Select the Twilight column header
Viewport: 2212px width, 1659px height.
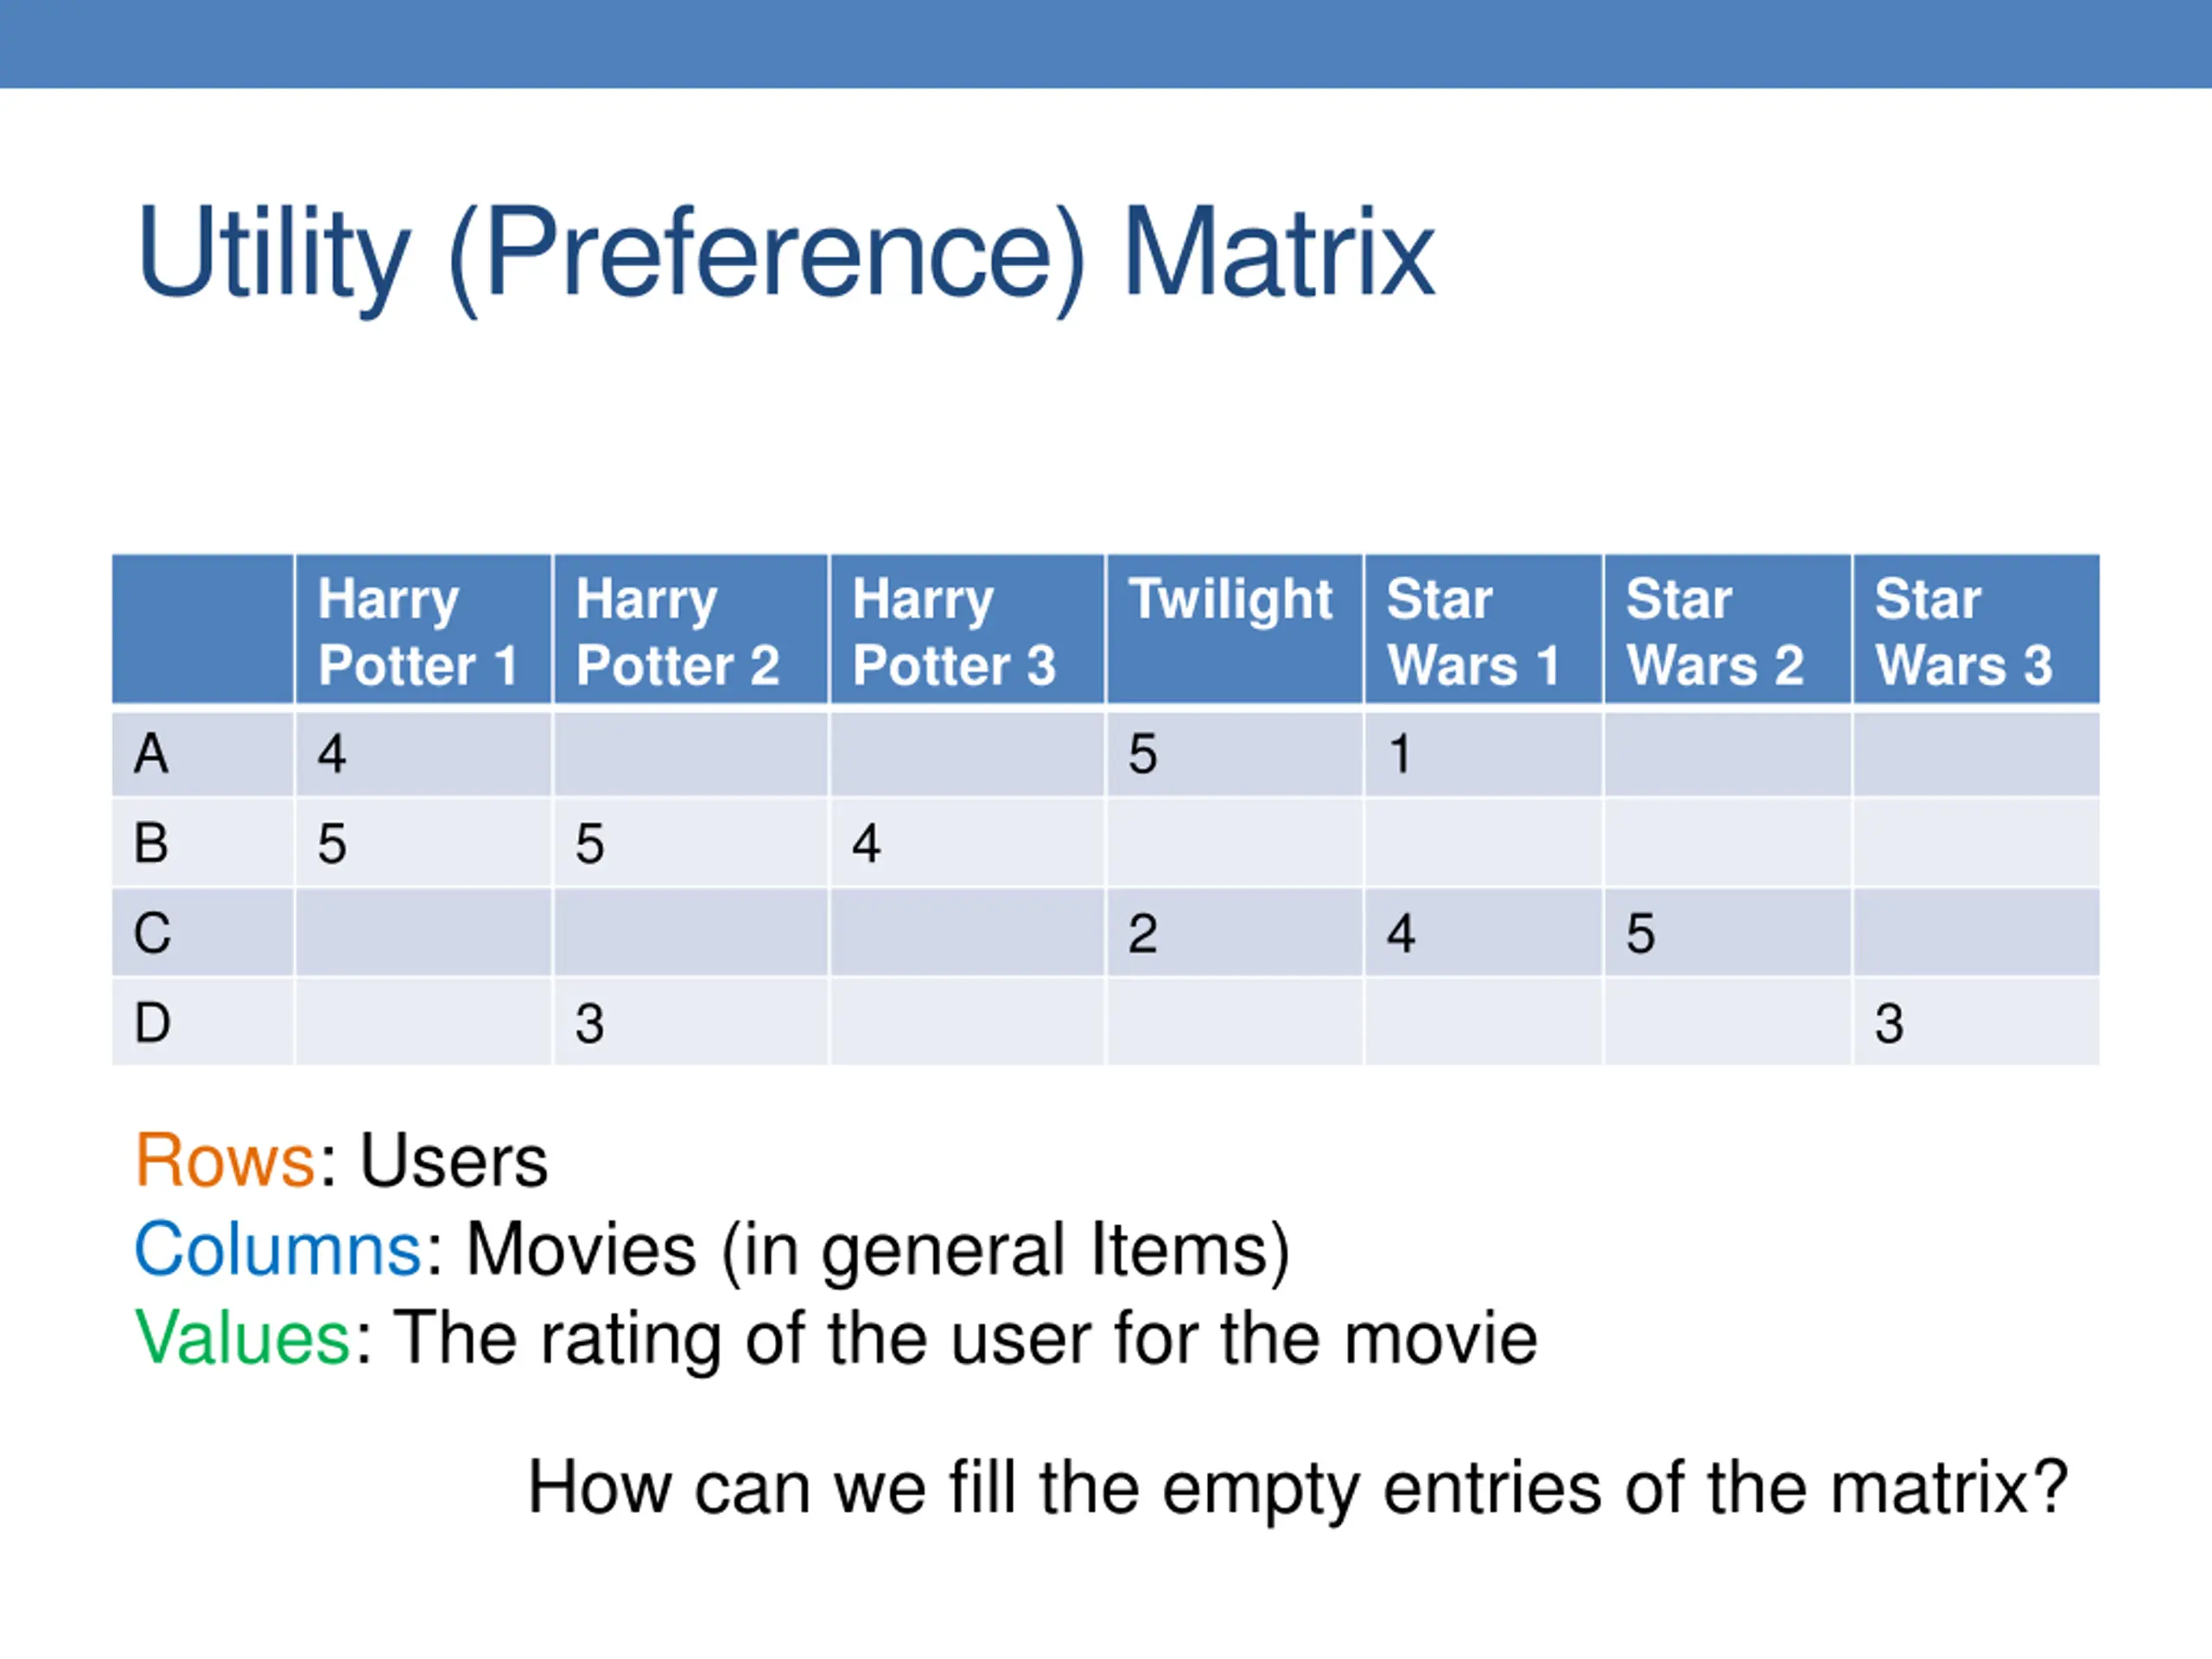[1234, 630]
